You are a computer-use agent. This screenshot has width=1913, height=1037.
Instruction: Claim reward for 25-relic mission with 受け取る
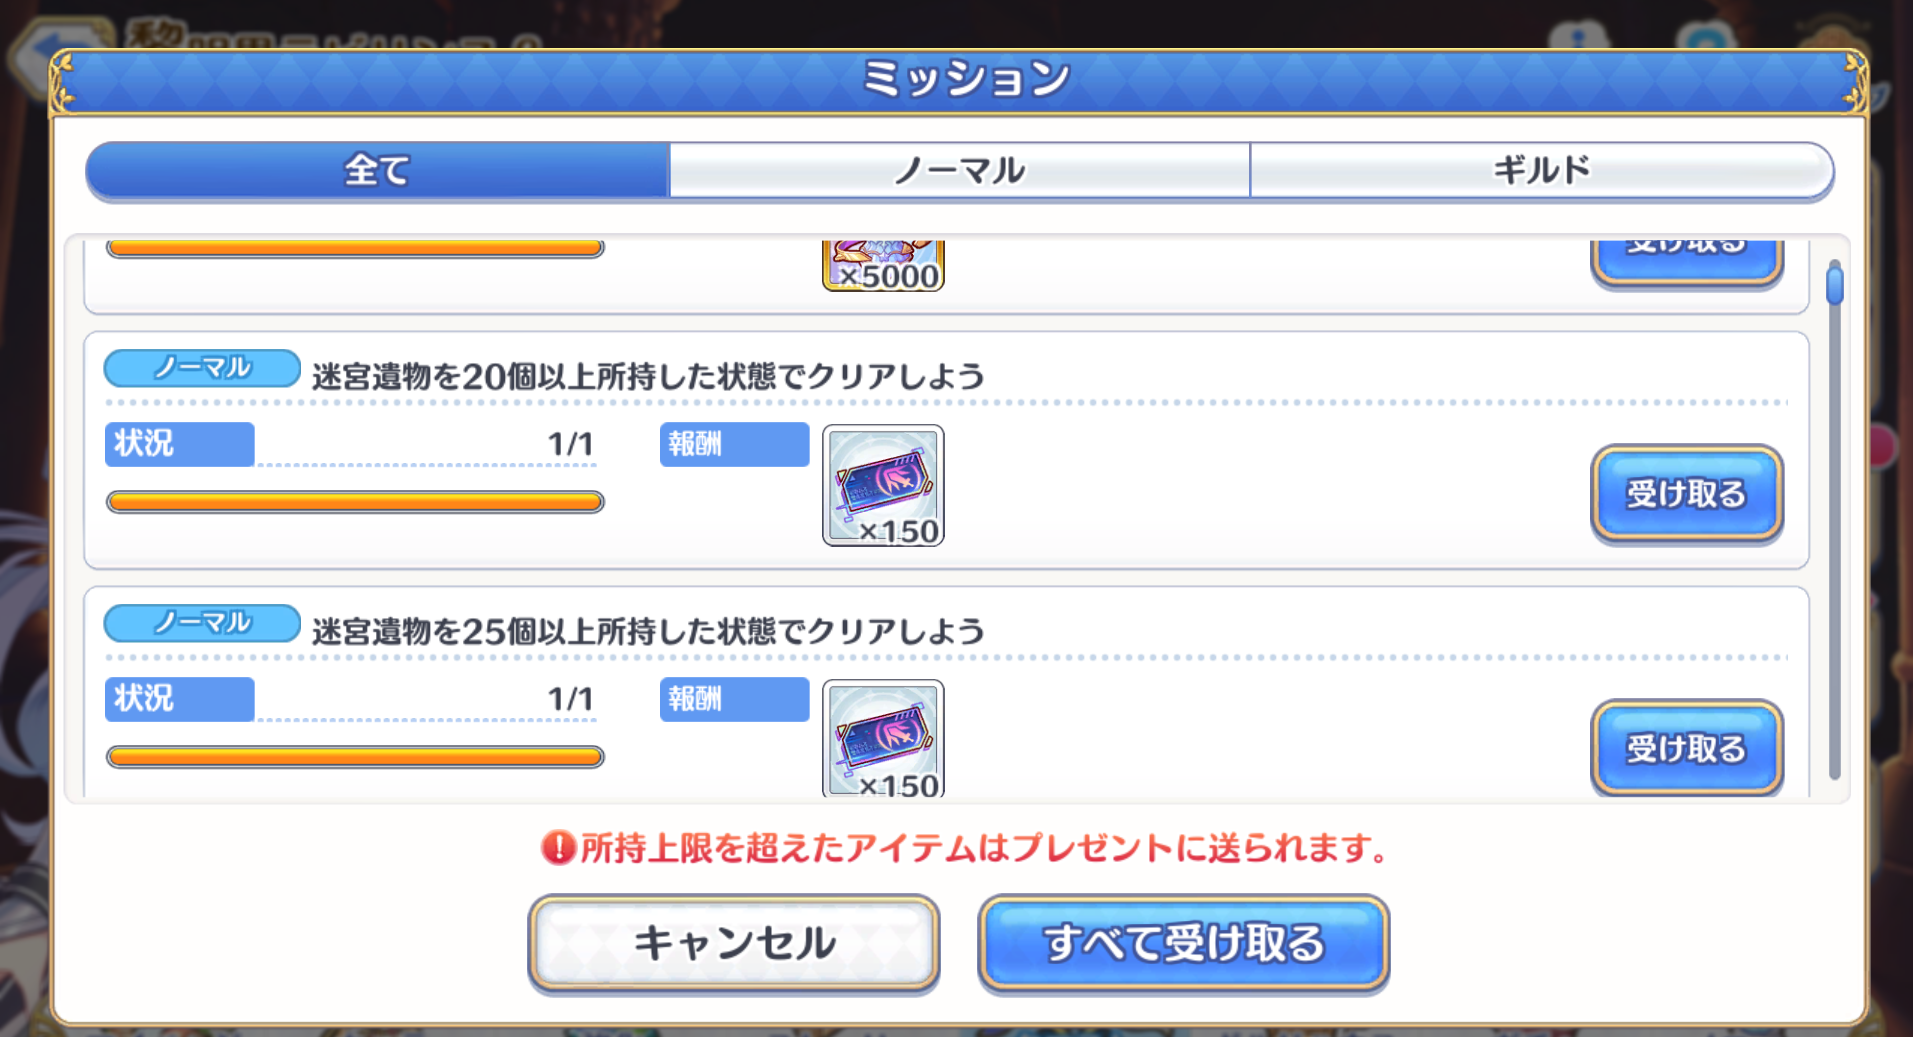(1686, 748)
